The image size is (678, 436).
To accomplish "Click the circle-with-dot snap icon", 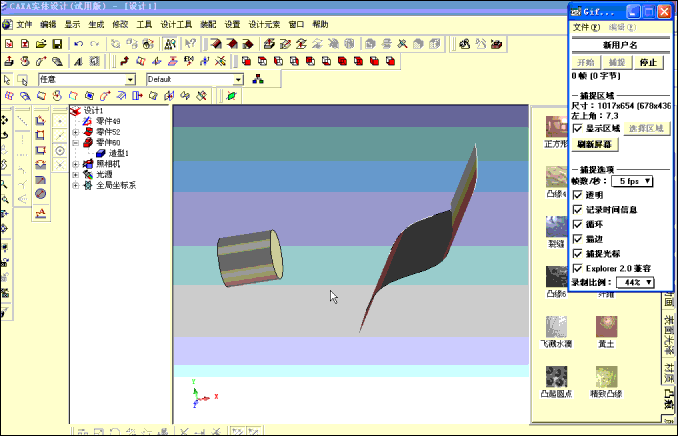I will [60, 151].
